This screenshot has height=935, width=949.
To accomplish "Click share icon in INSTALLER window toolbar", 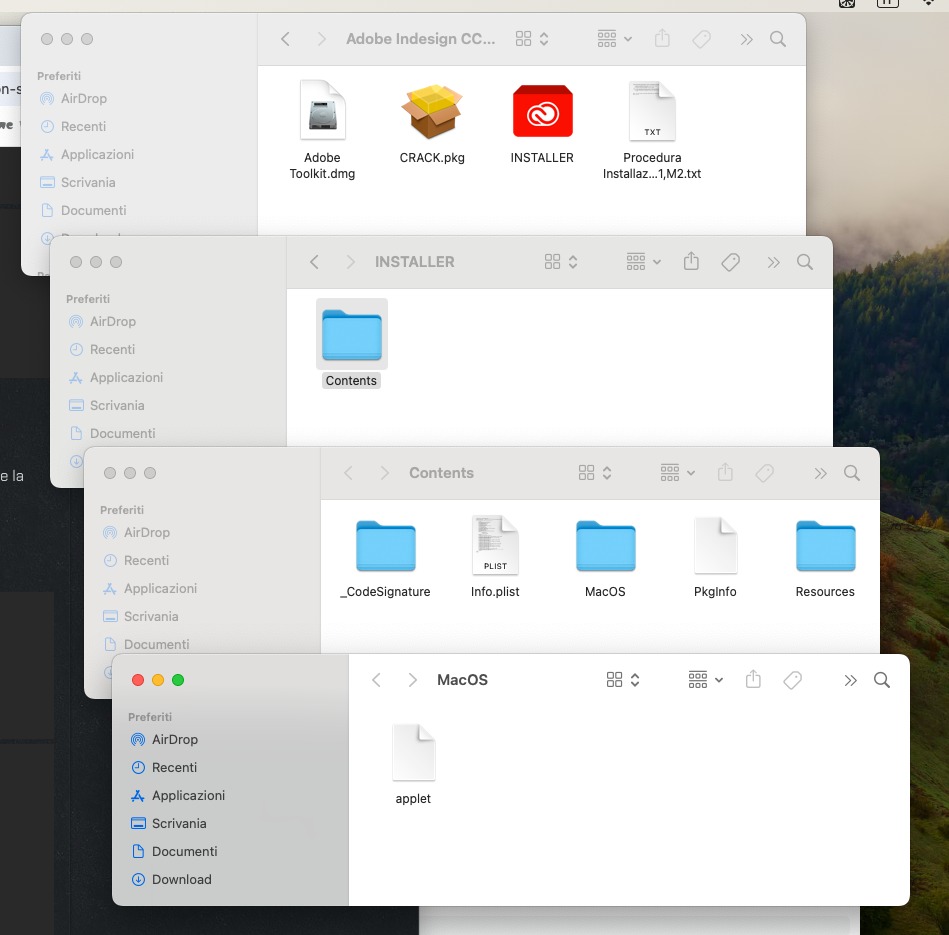I will click(x=691, y=261).
